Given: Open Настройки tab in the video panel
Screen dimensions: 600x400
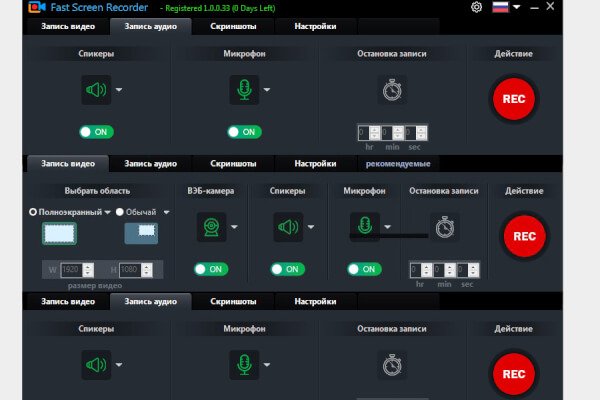Looking at the screenshot, I should 315,164.
